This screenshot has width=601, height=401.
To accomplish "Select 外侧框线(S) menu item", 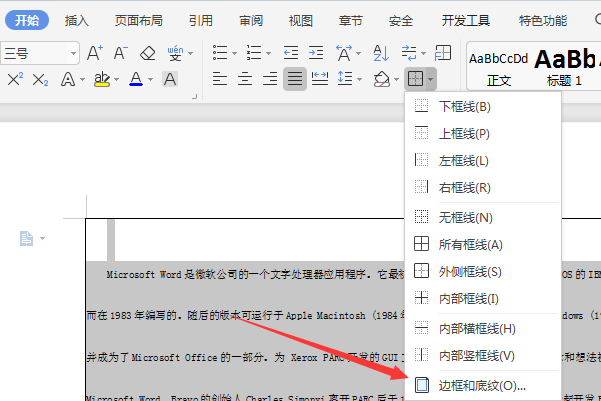I will pos(483,271).
